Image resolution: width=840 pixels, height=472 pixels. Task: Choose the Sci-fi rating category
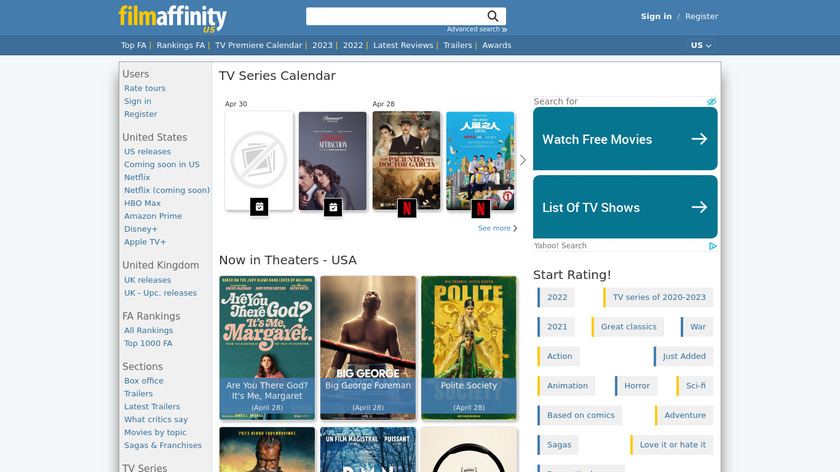pyautogui.click(x=695, y=386)
